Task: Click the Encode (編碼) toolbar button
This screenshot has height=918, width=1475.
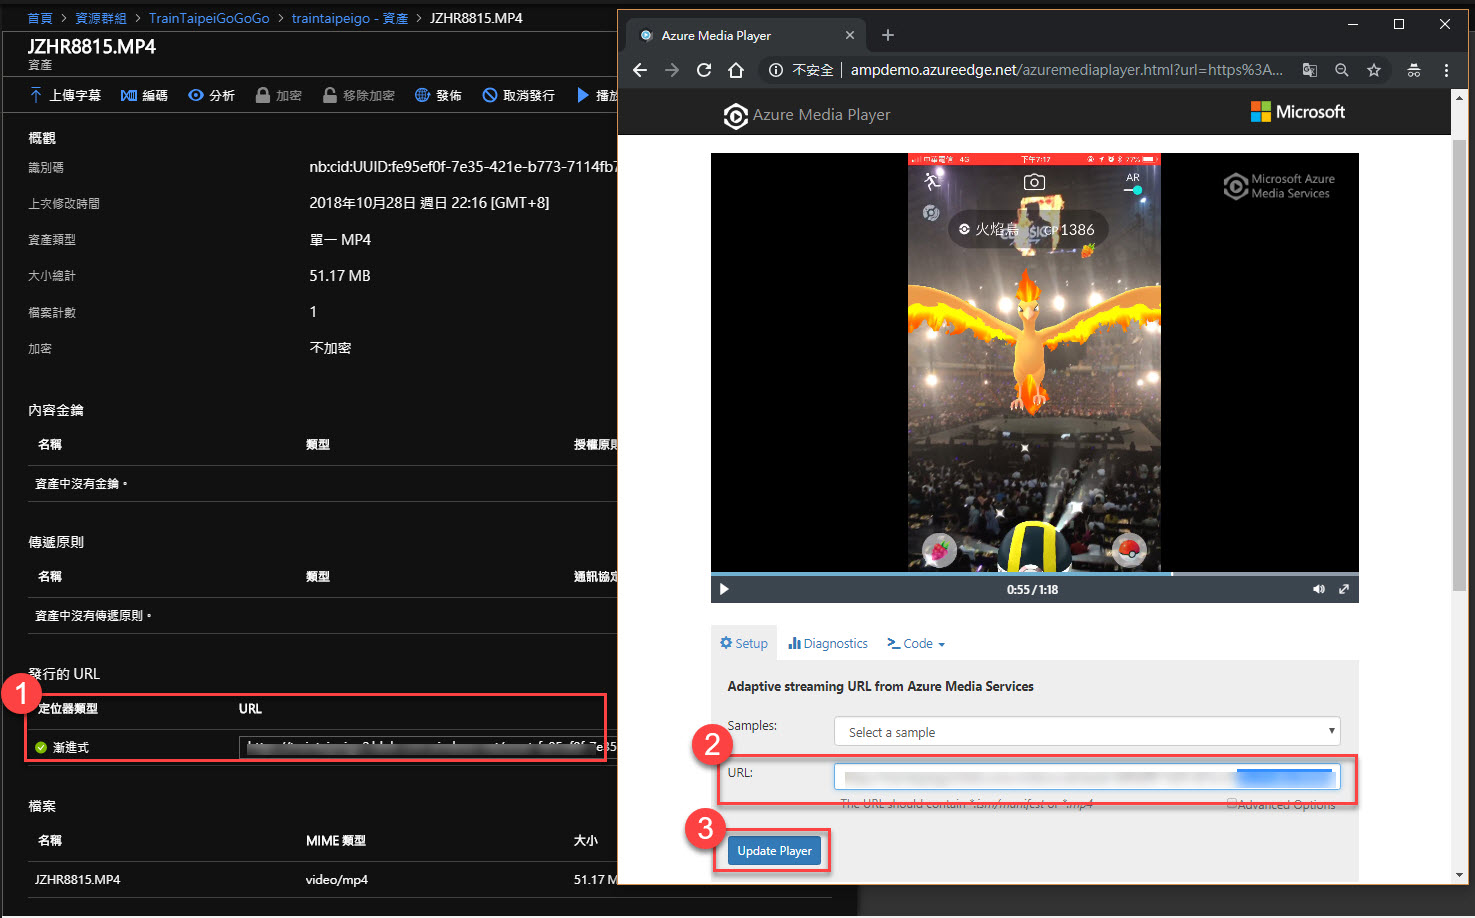Action: [x=144, y=95]
